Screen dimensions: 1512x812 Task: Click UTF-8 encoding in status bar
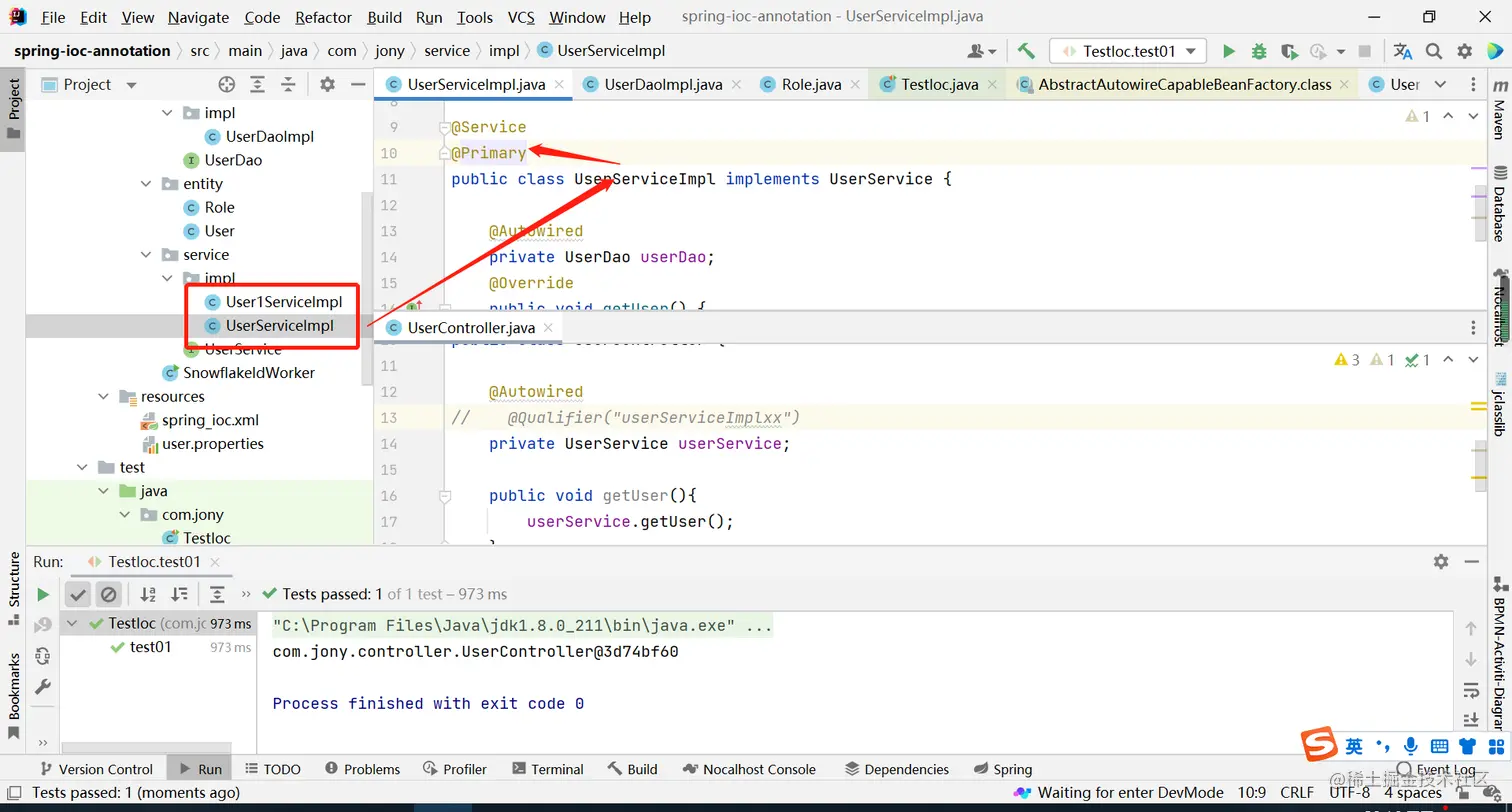(x=1350, y=792)
